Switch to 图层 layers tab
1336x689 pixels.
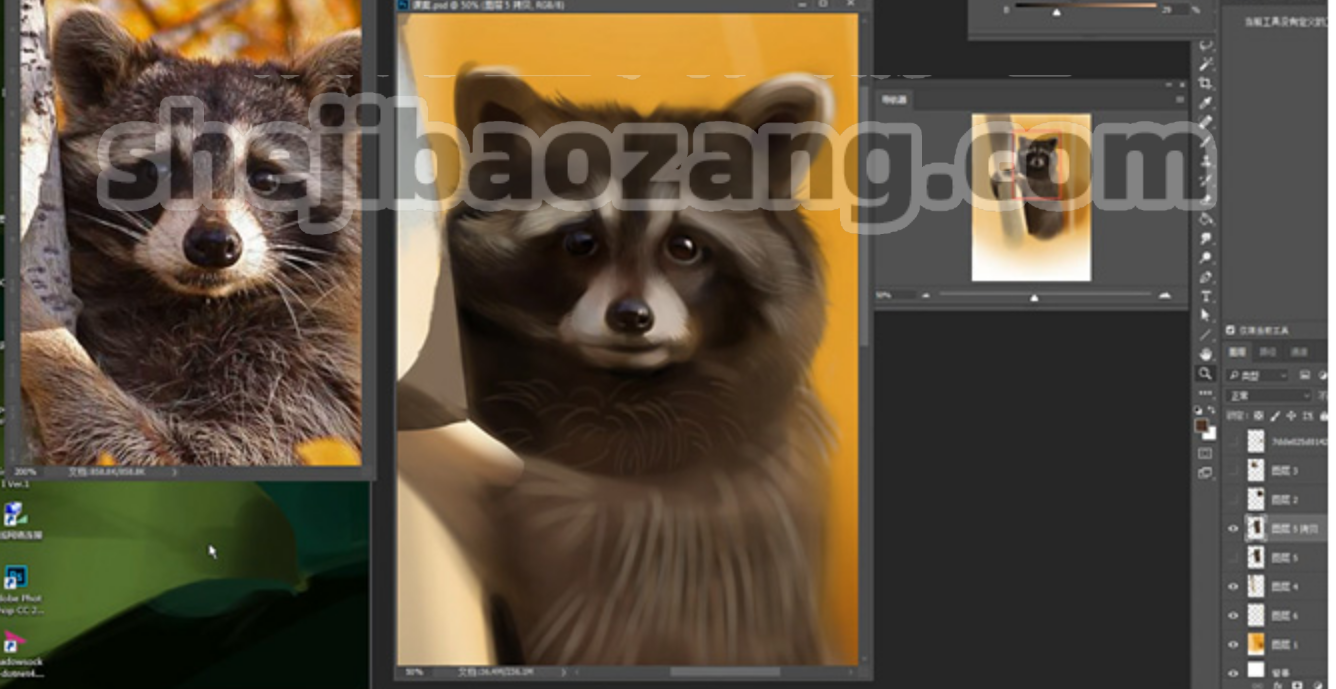(1238, 352)
